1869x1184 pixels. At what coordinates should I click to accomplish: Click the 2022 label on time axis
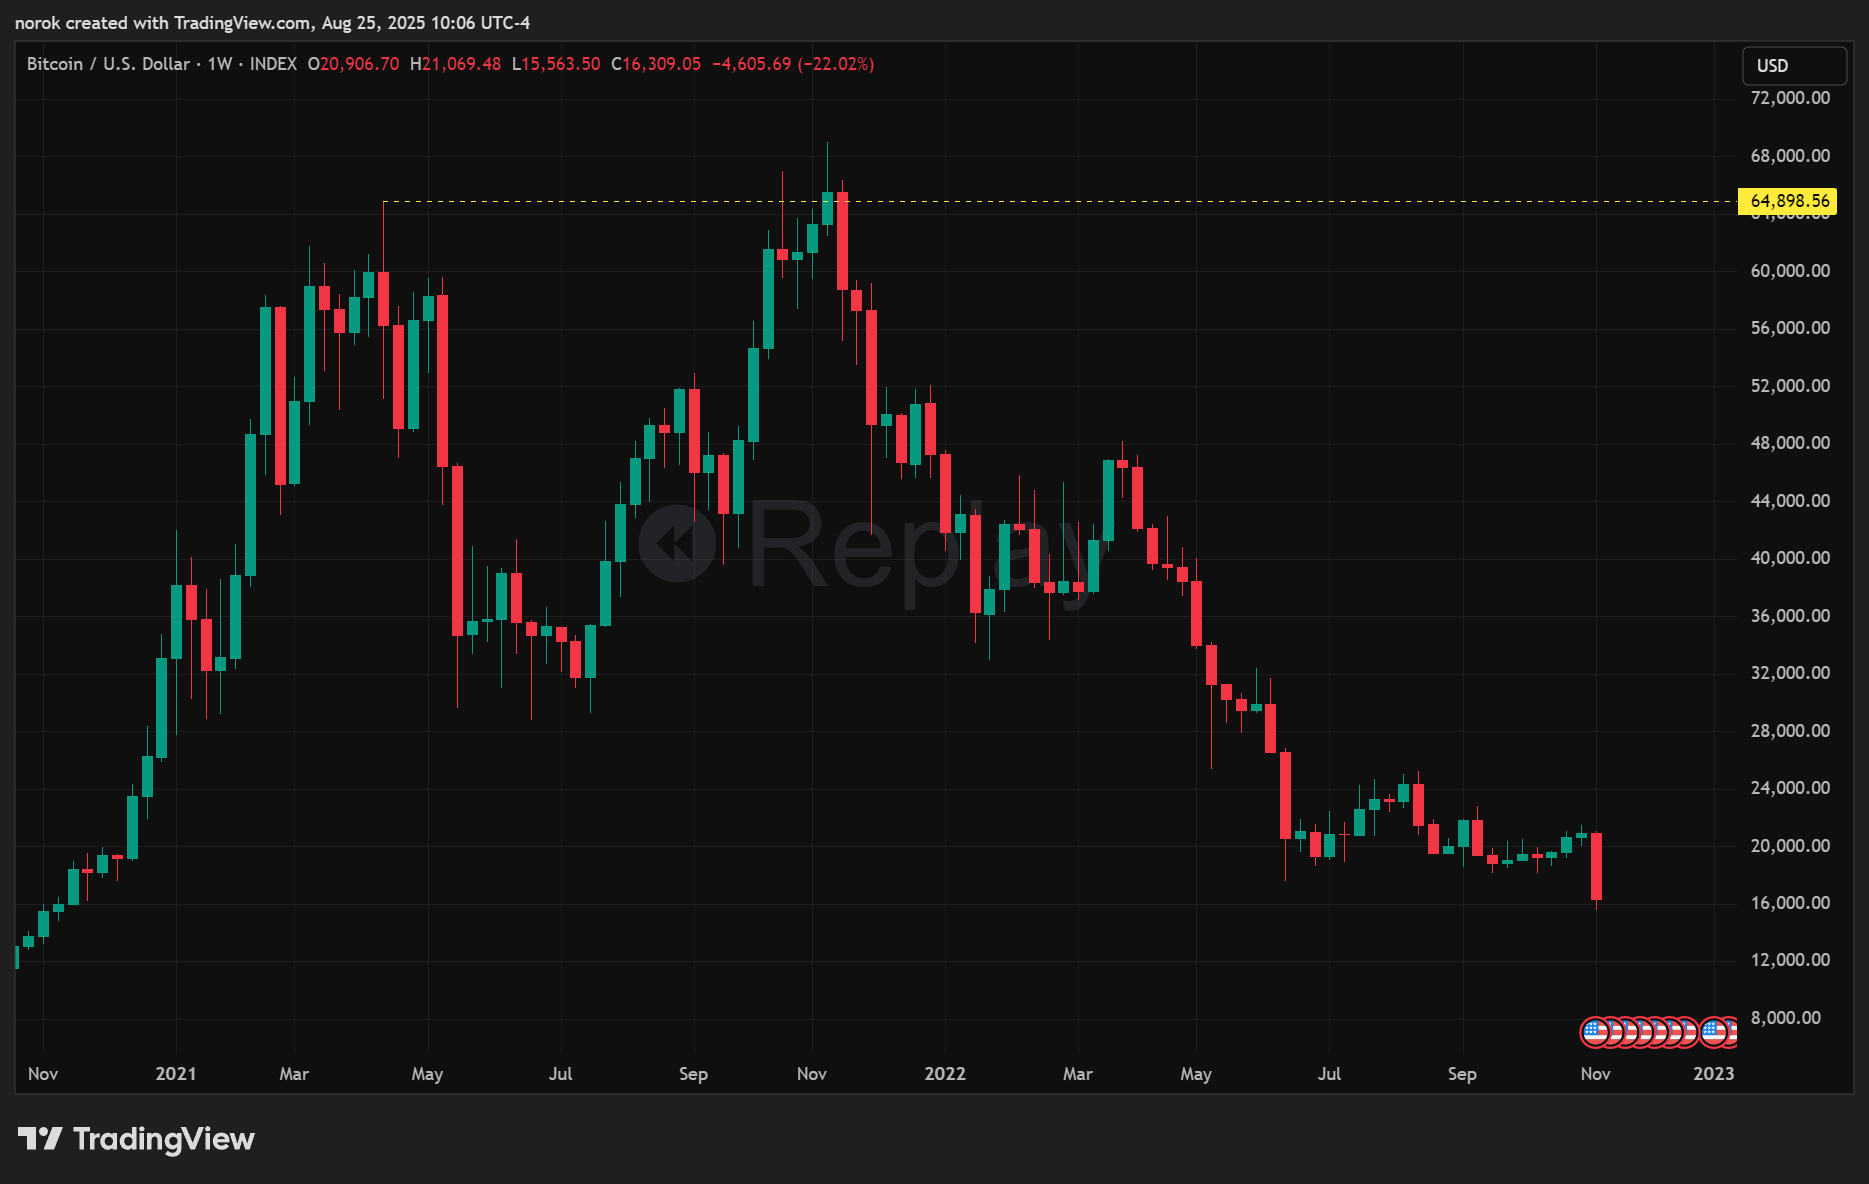point(945,1074)
